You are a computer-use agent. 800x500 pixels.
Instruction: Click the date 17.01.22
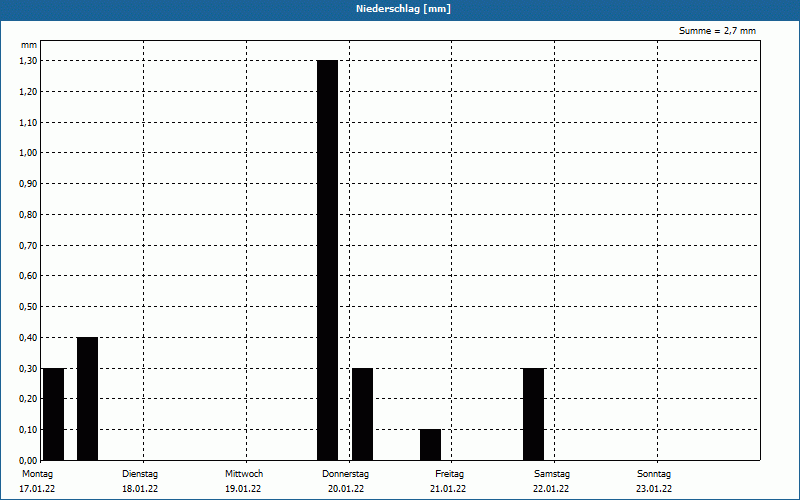(x=37, y=489)
